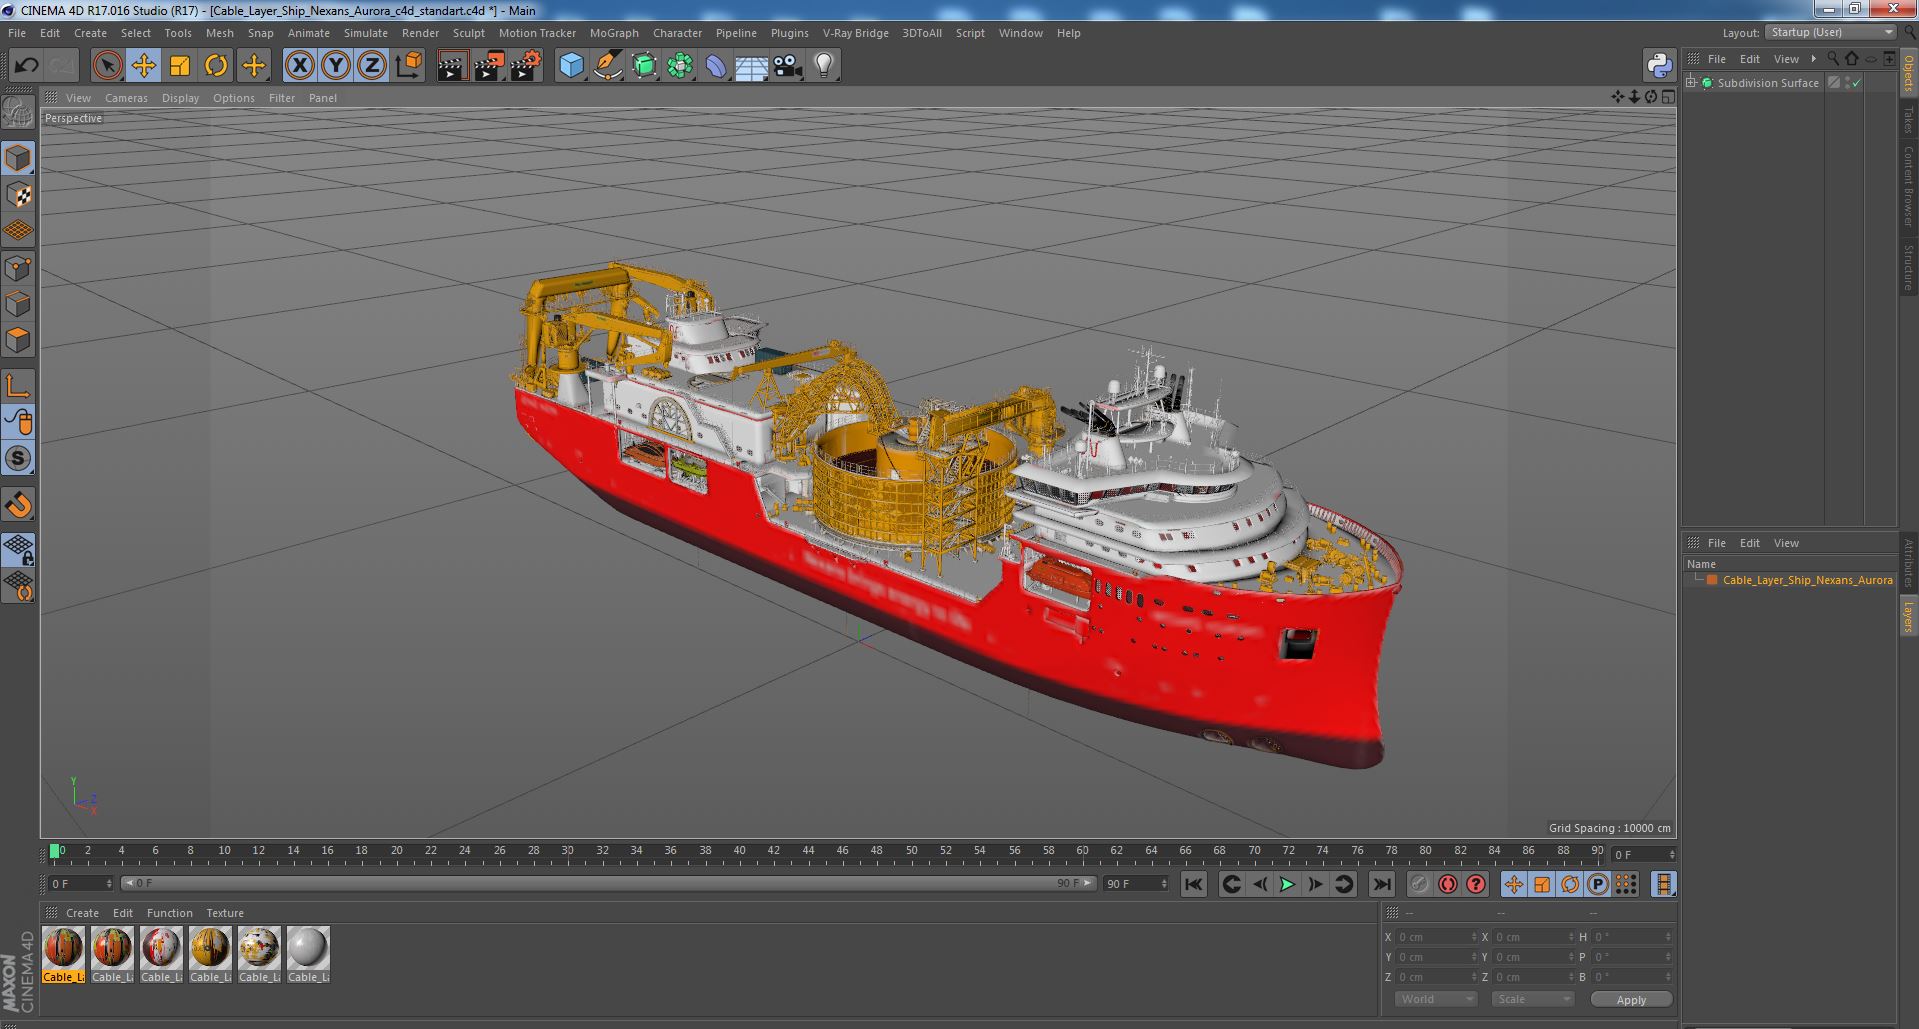Render the active view
Viewport: 1919px width, 1029px height.
(452, 66)
